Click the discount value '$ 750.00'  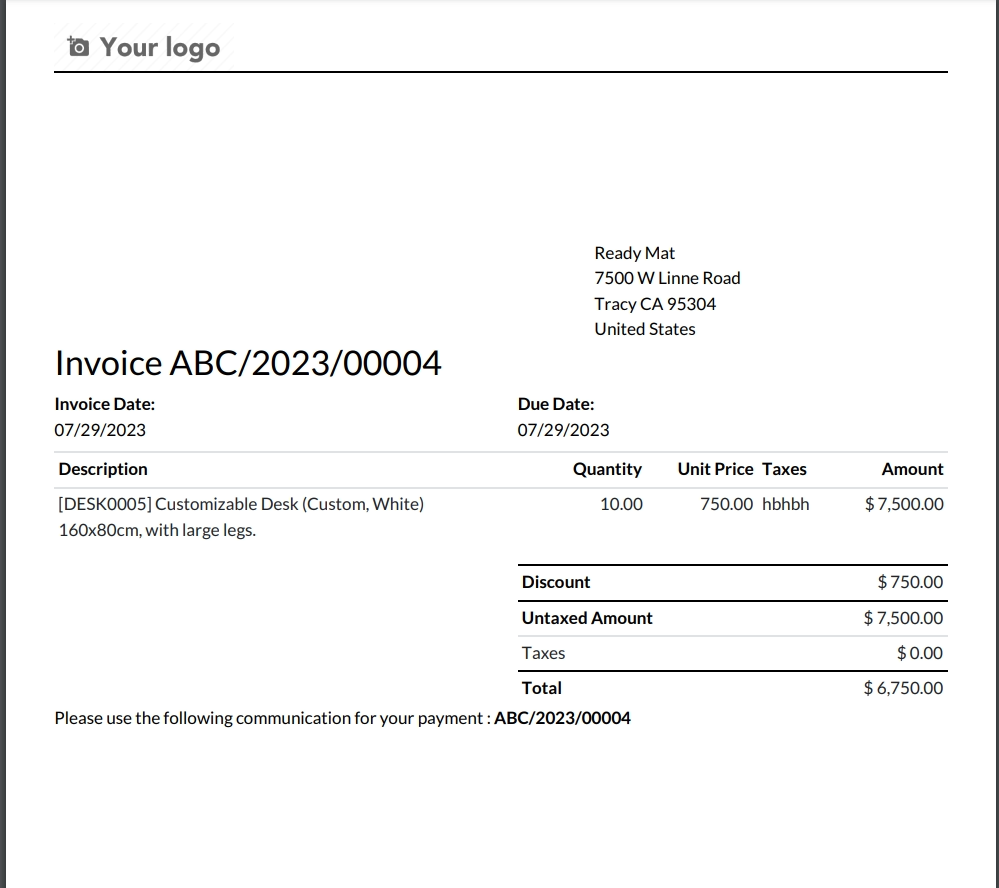(x=910, y=582)
